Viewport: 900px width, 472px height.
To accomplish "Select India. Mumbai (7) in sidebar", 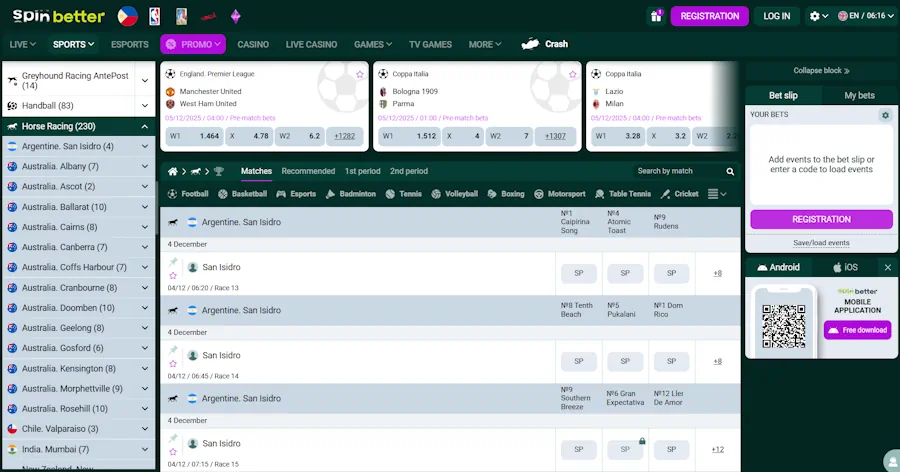I will click(79, 449).
